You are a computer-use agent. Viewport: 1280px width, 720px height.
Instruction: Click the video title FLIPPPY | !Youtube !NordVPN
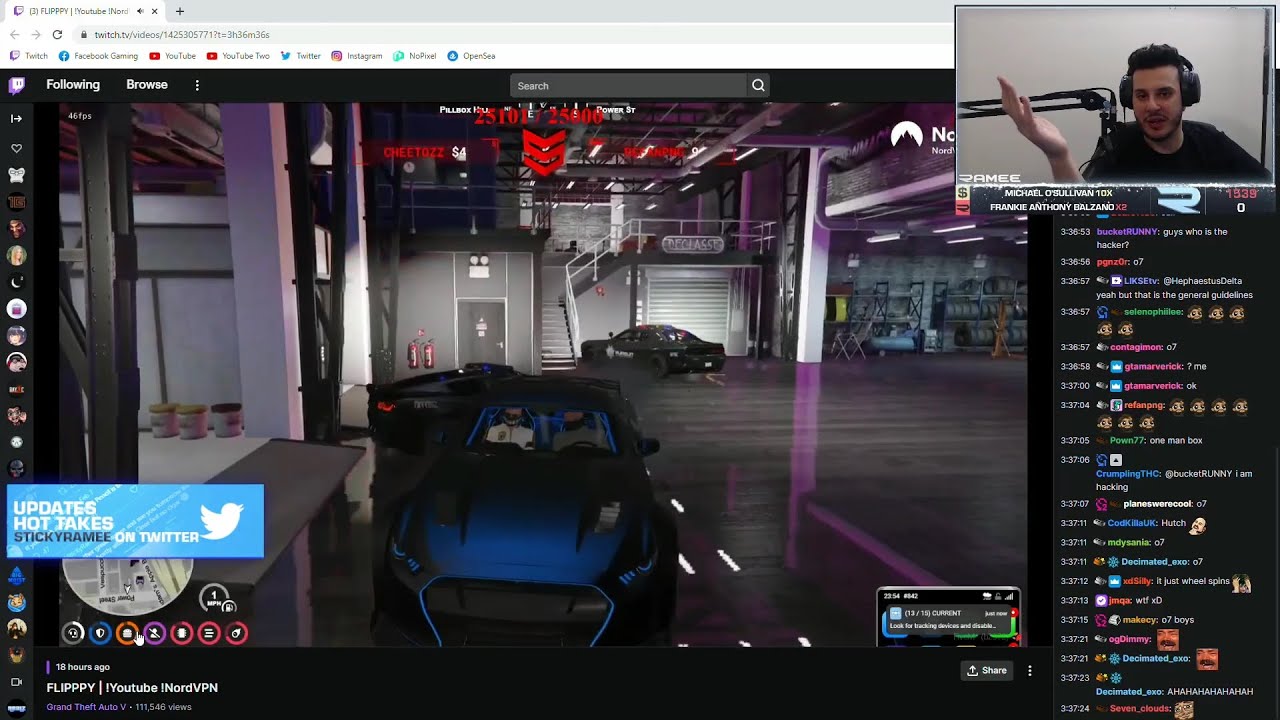pyautogui.click(x=132, y=688)
